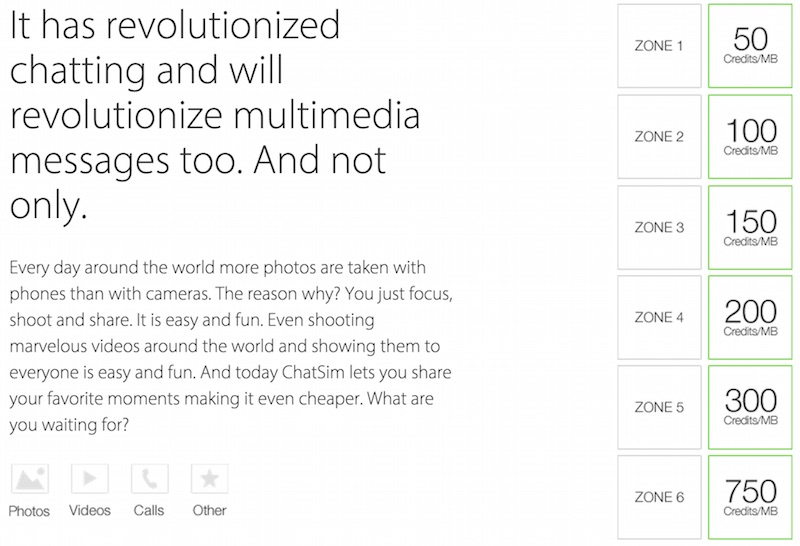
Task: Pick the Other star icon
Action: click(210, 479)
